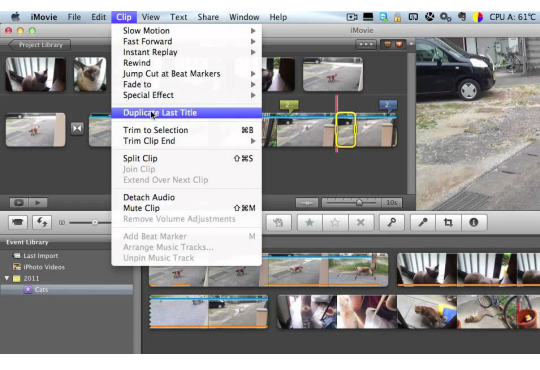Play project full screen button
540x370 pixels.
(19, 203)
